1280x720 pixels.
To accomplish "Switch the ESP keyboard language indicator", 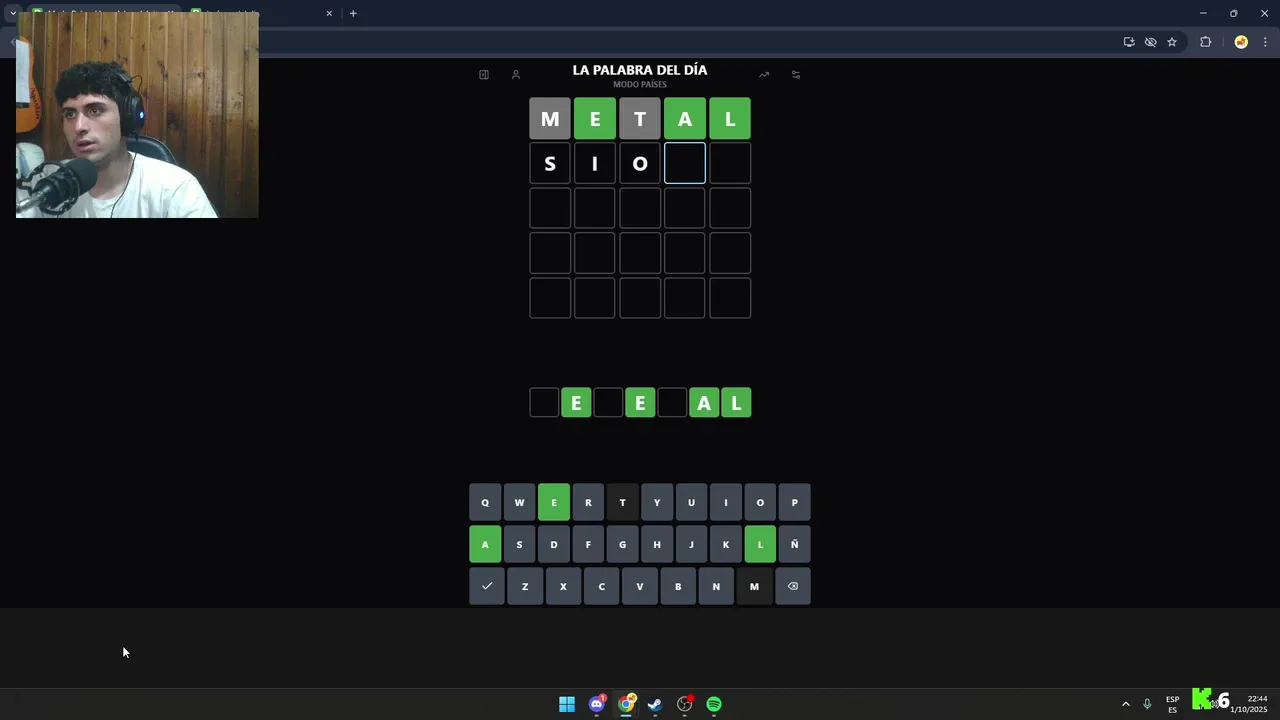I will tap(1172, 704).
